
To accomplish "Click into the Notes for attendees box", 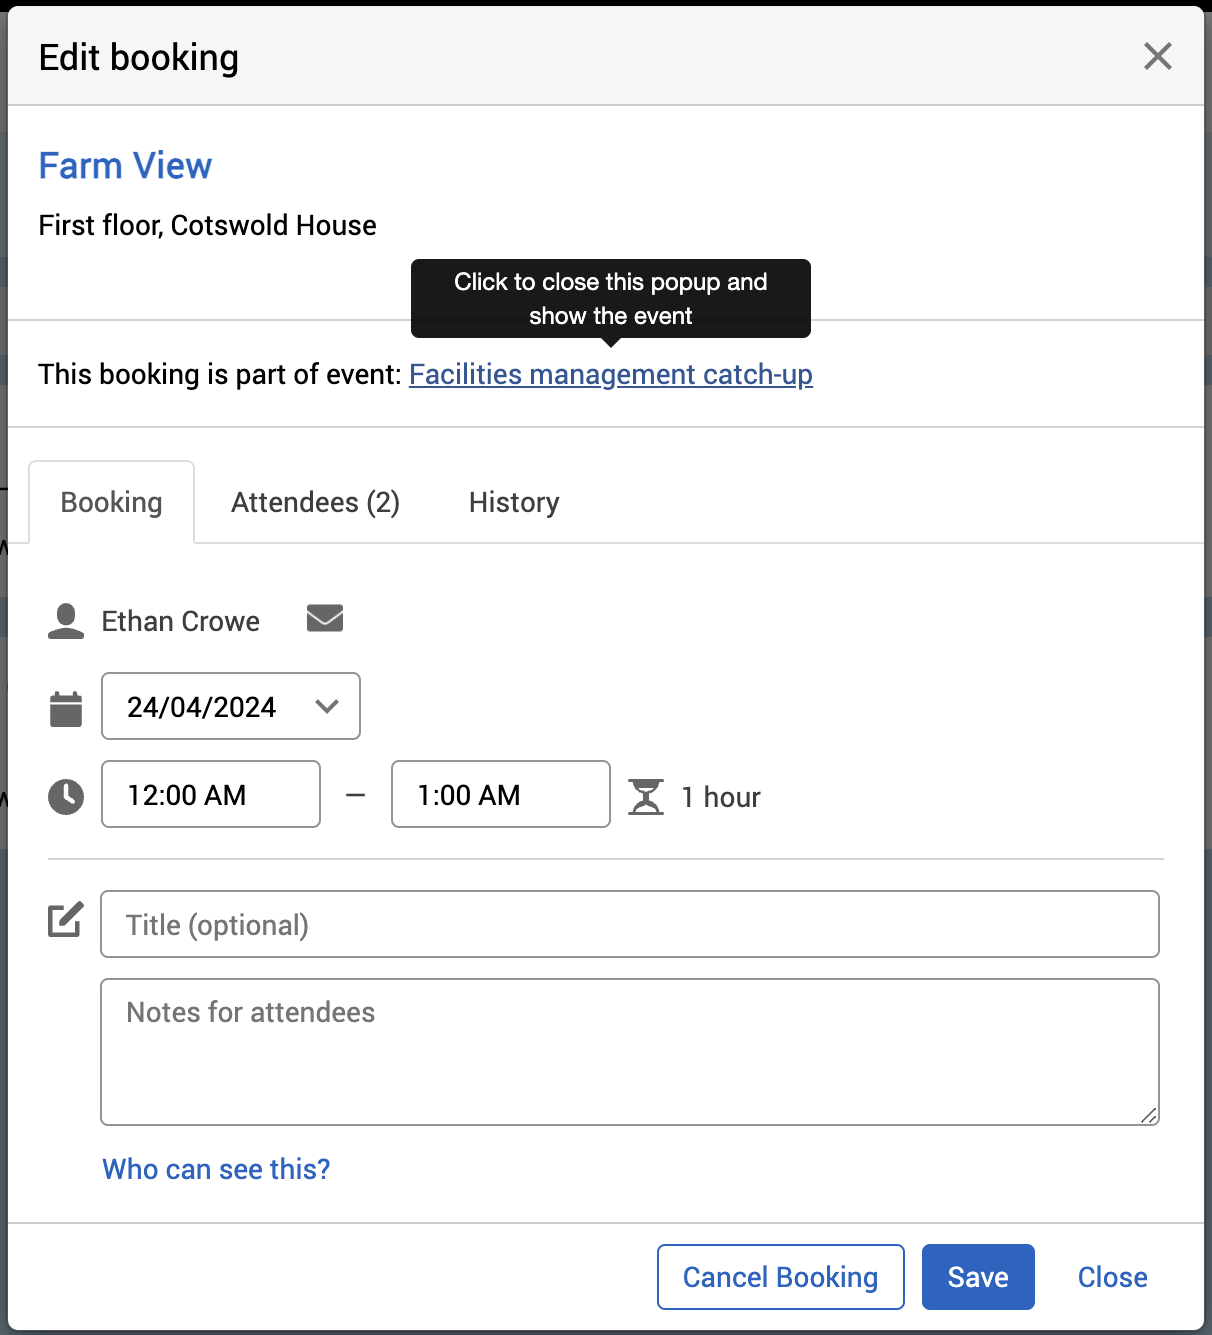I will pyautogui.click(x=630, y=1052).
